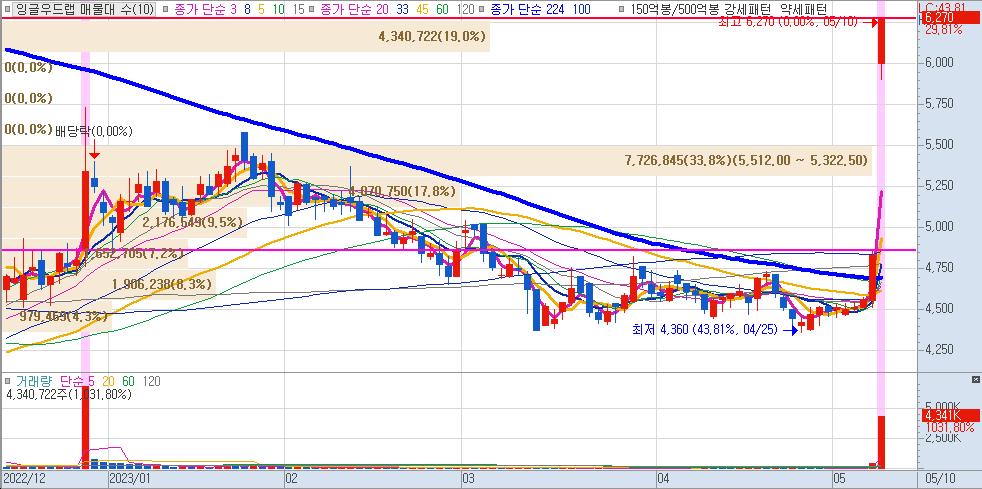Click the 4,070,750(17.8%) volume profile label
Screen dimensions: 982x489
[401, 191]
